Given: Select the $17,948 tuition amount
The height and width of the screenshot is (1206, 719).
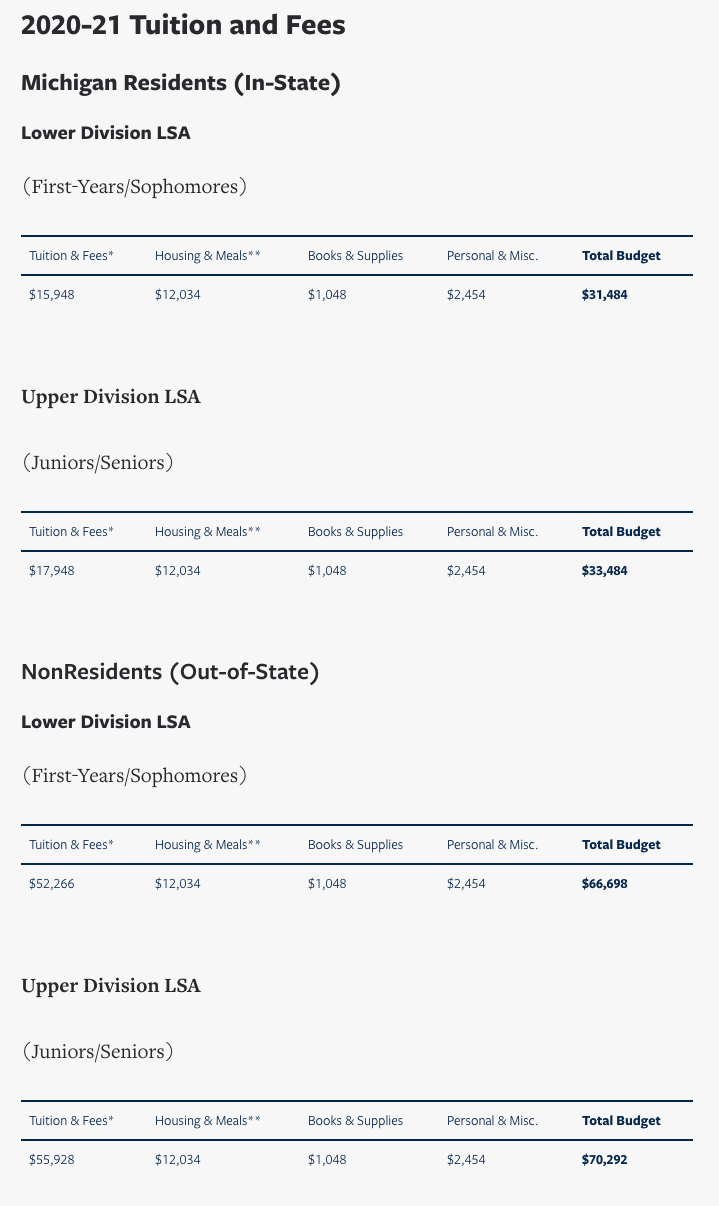Looking at the screenshot, I should (52, 571).
